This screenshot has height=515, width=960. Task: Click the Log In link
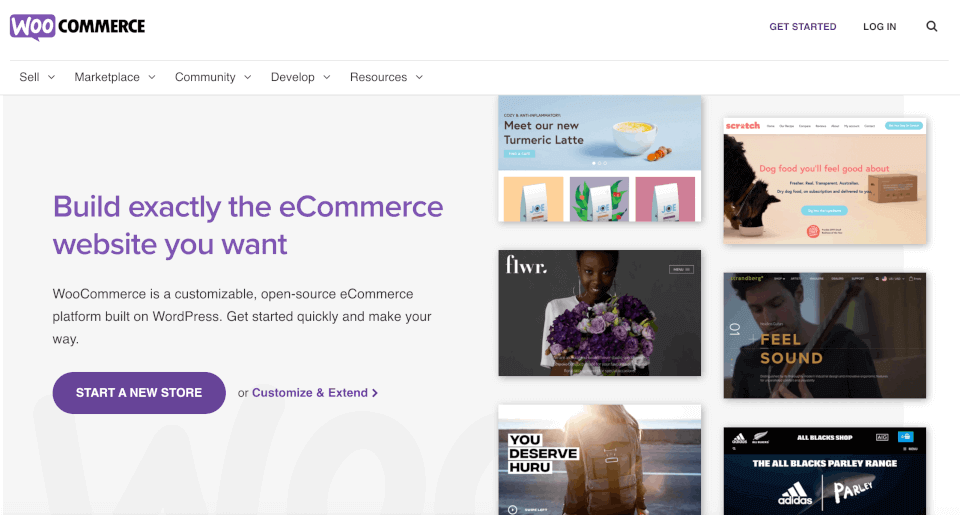coord(880,27)
